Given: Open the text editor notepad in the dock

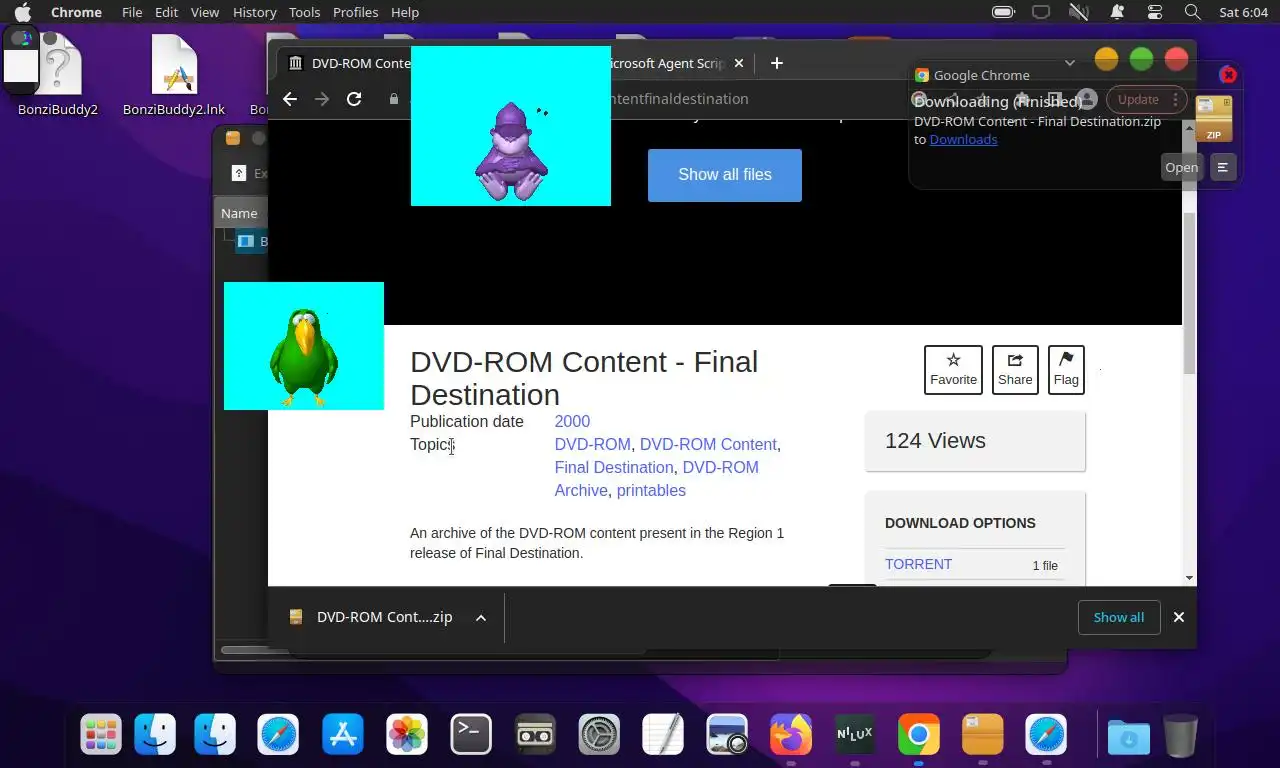Looking at the screenshot, I should (x=663, y=735).
